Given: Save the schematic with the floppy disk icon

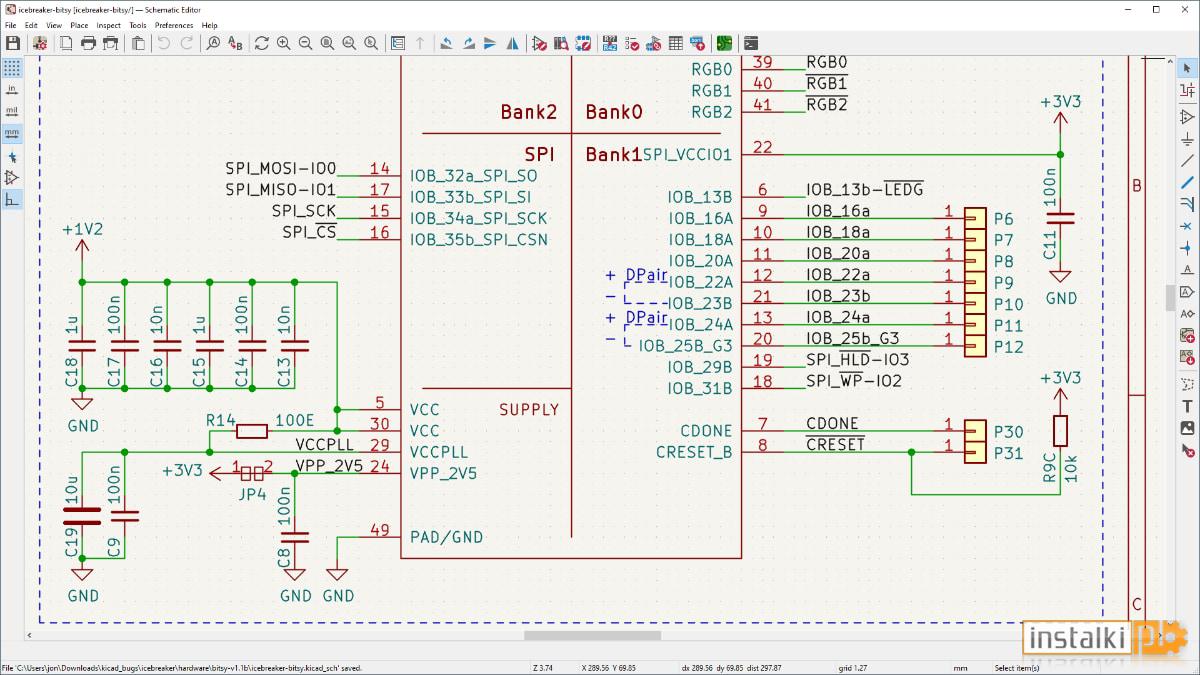Looking at the screenshot, I should (13, 43).
